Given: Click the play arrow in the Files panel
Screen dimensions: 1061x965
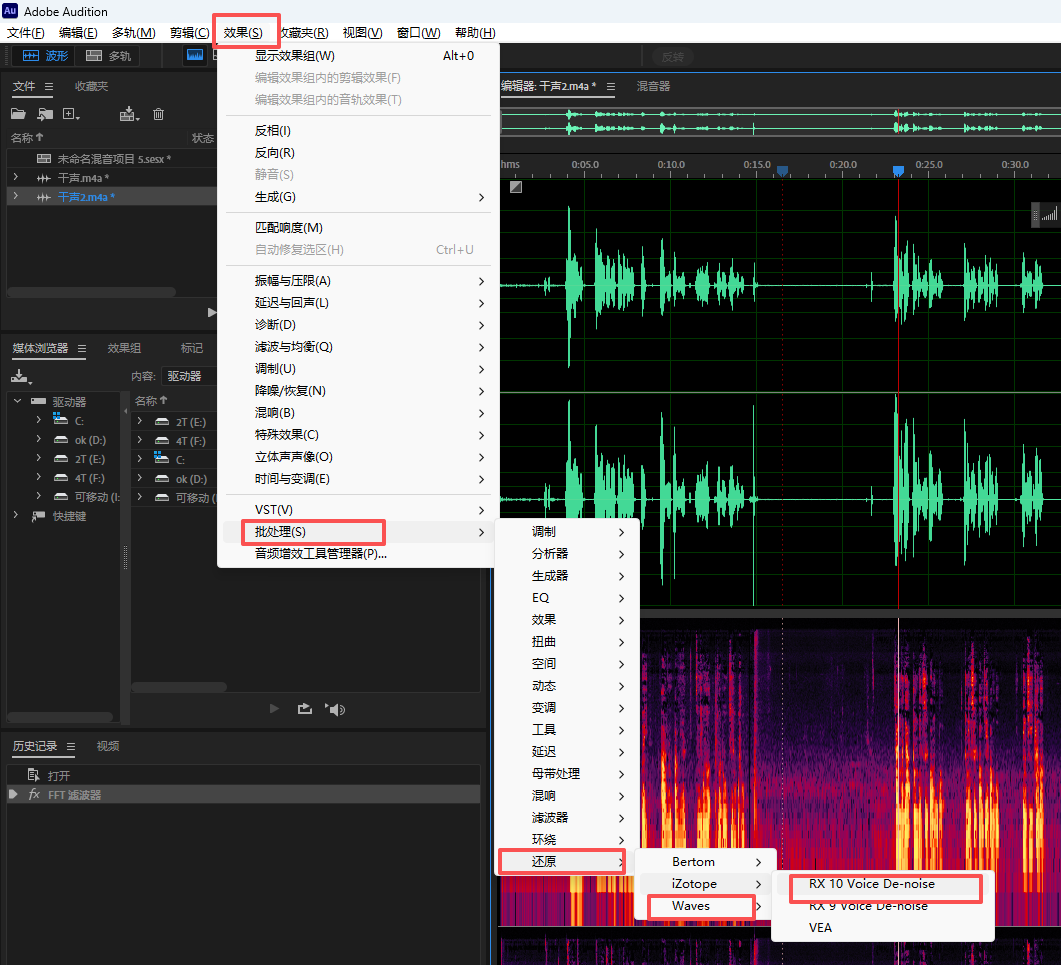Looking at the screenshot, I should point(212,312).
